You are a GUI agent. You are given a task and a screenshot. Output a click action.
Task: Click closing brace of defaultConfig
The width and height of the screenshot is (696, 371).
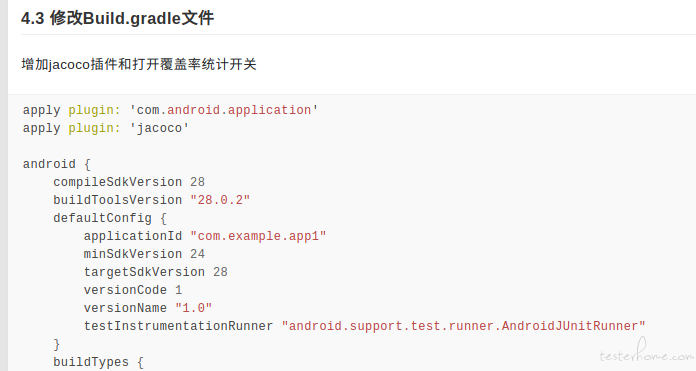tap(56, 344)
